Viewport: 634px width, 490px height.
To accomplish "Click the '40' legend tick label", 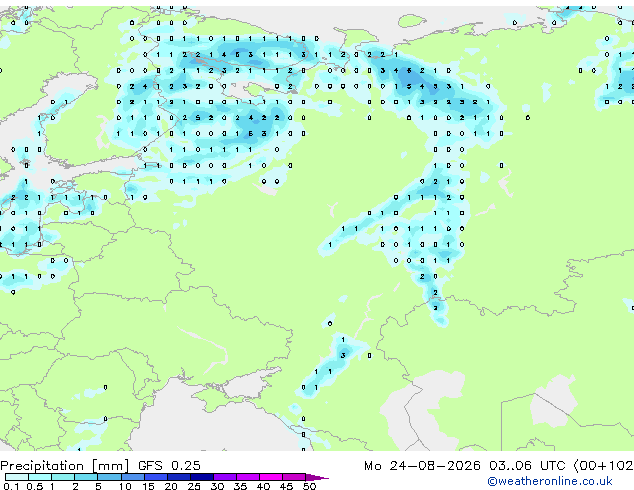I will (x=264, y=486).
